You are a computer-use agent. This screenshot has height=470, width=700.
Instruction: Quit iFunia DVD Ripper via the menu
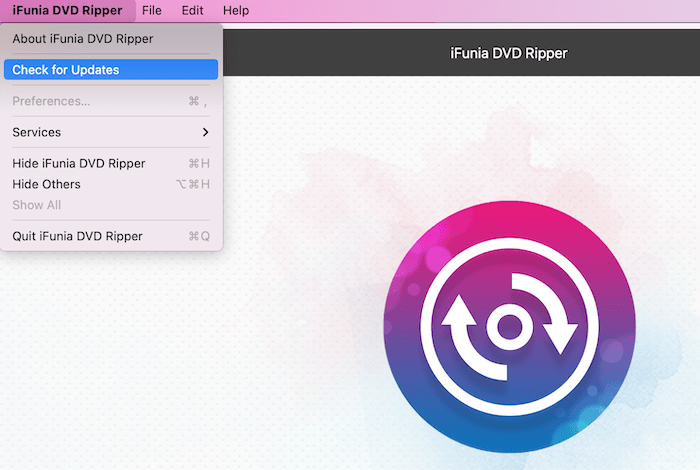tap(77, 236)
